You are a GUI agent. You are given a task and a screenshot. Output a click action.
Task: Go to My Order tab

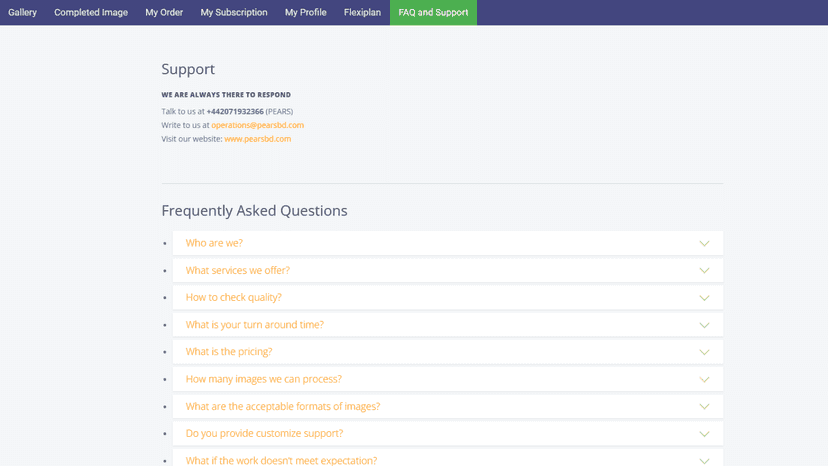click(164, 12)
